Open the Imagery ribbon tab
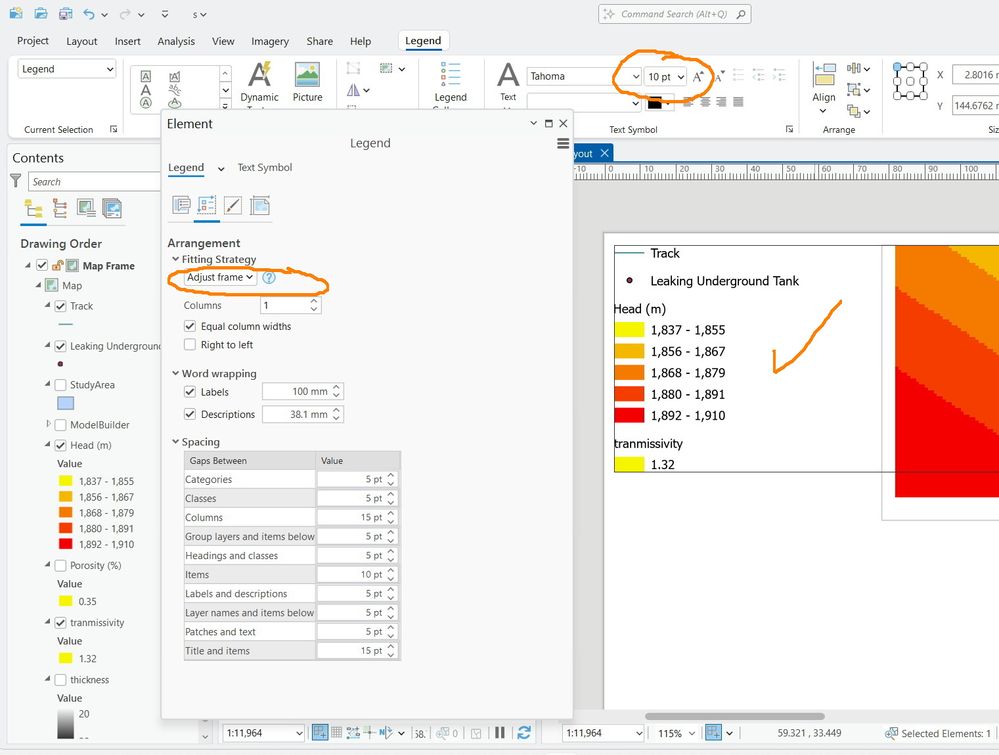The width and height of the screenshot is (999, 755). pos(270,41)
